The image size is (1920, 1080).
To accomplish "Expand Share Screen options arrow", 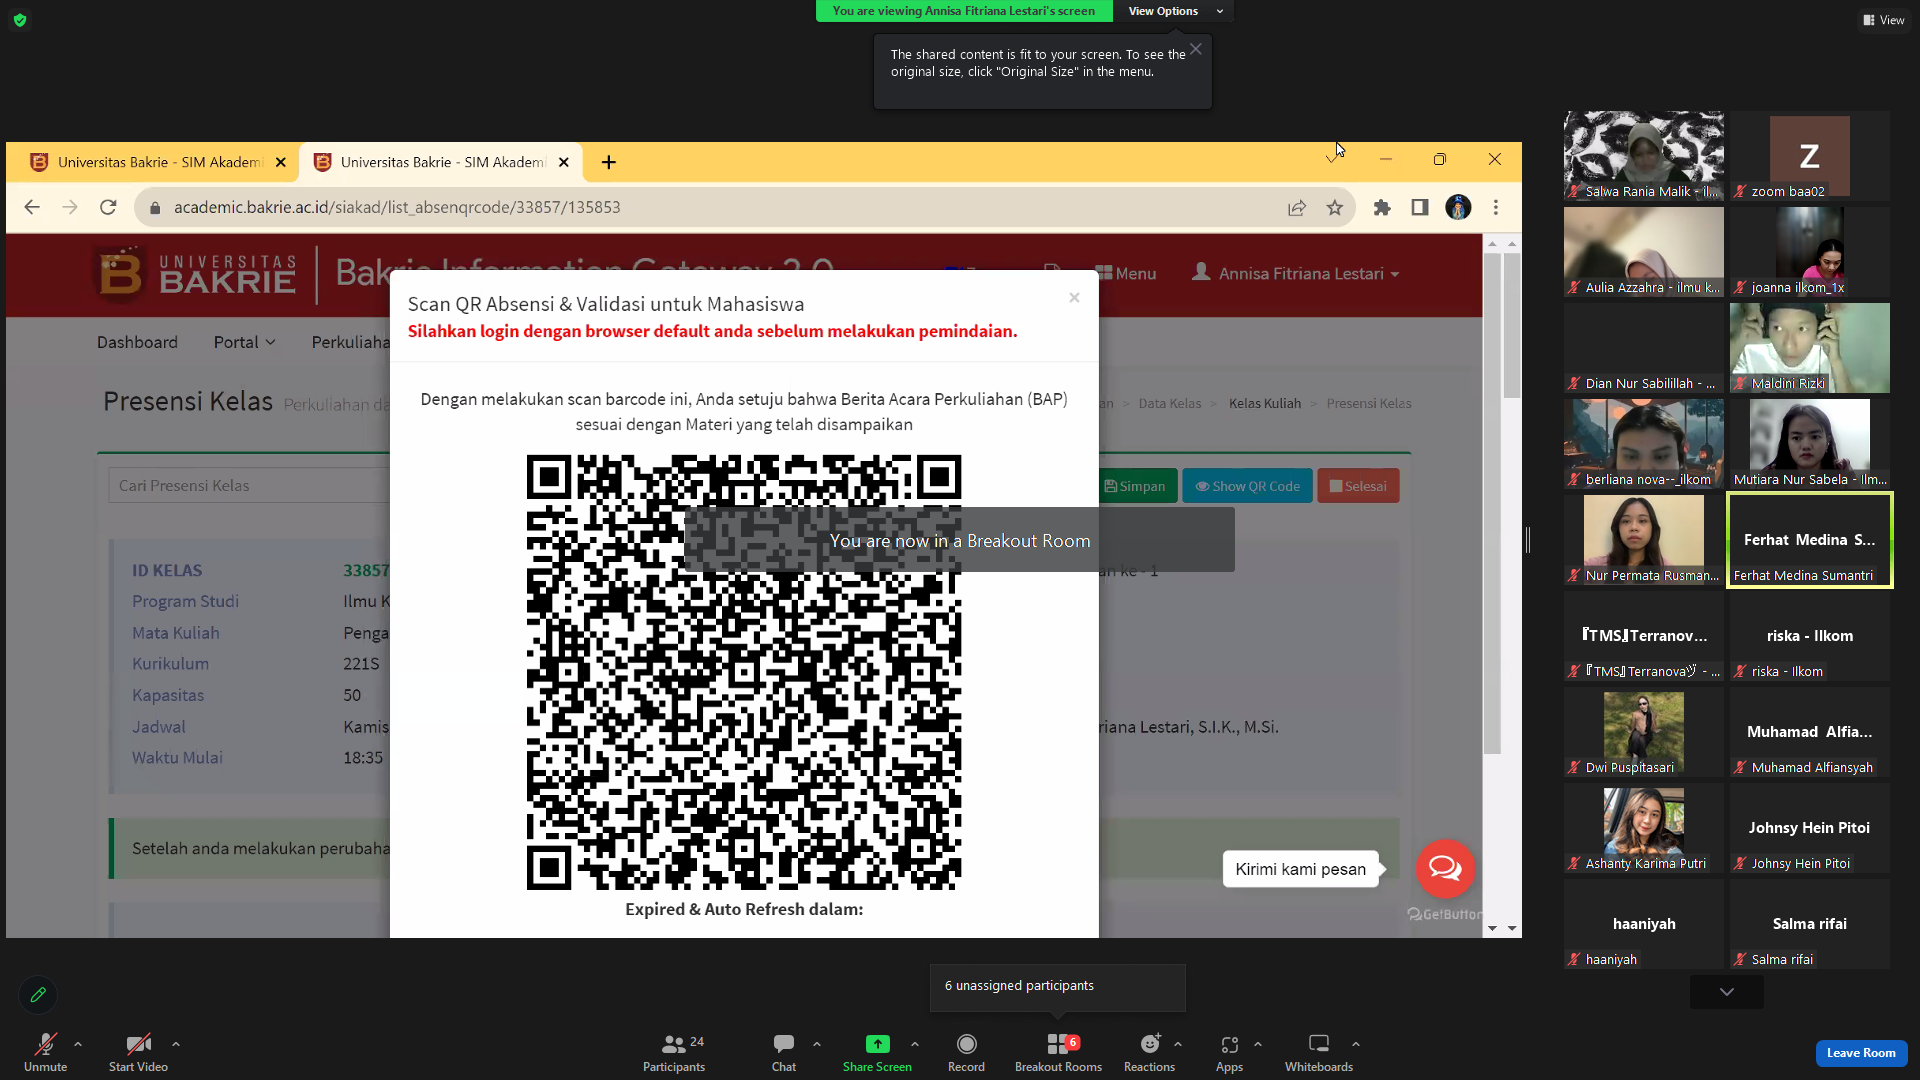I will click(x=915, y=1044).
